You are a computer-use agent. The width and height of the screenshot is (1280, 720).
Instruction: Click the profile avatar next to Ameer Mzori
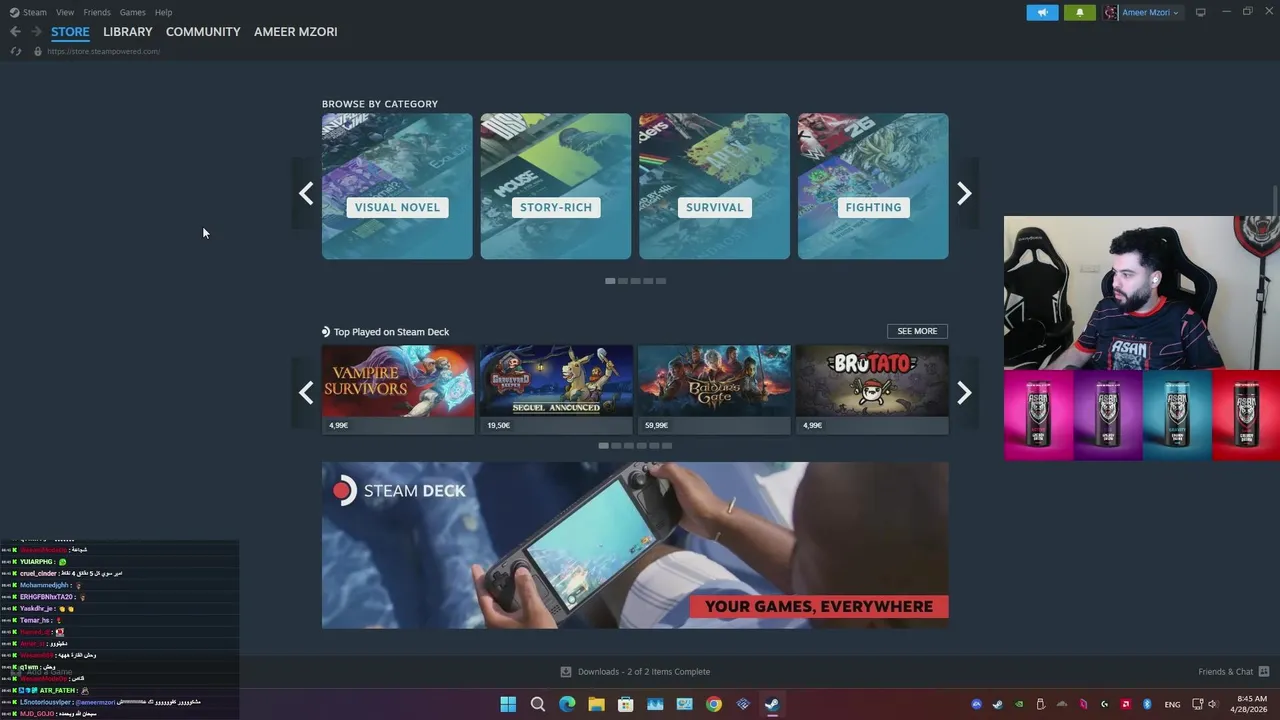point(1111,12)
